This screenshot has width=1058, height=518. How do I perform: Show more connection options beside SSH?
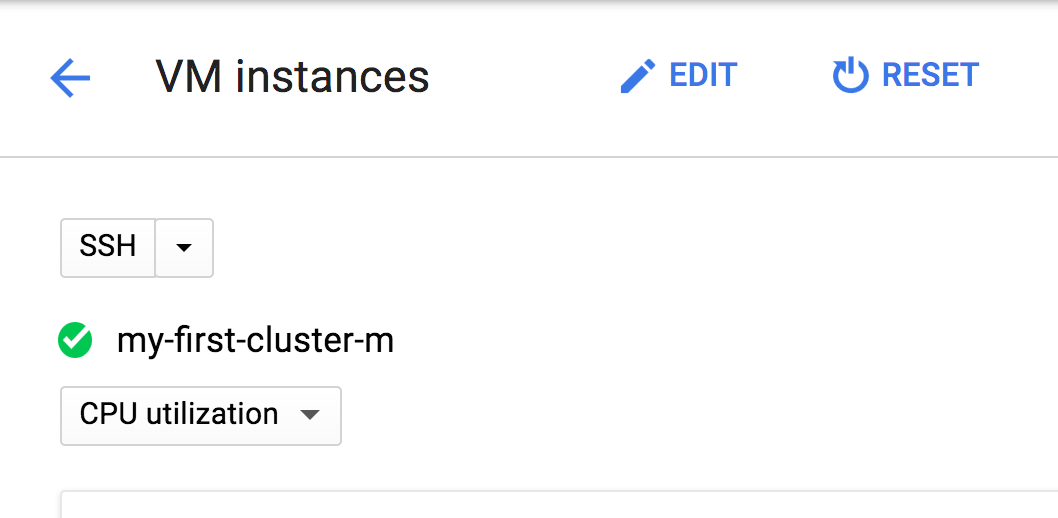(184, 248)
